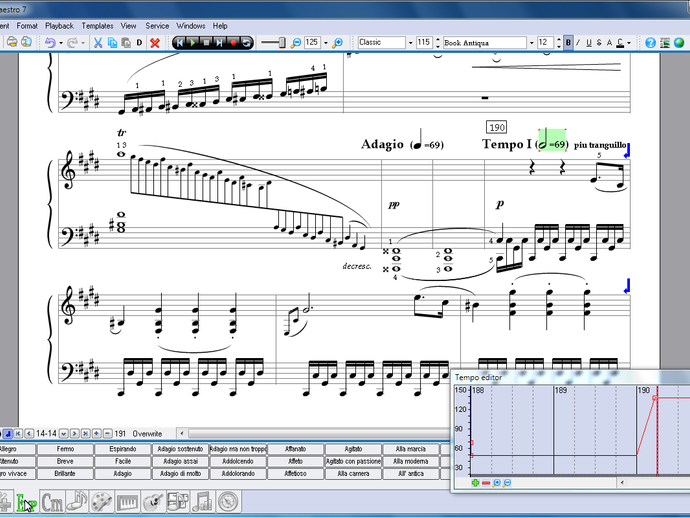Click the red X delete icon
Viewport: 690px width, 518px height.
pyautogui.click(x=154, y=43)
